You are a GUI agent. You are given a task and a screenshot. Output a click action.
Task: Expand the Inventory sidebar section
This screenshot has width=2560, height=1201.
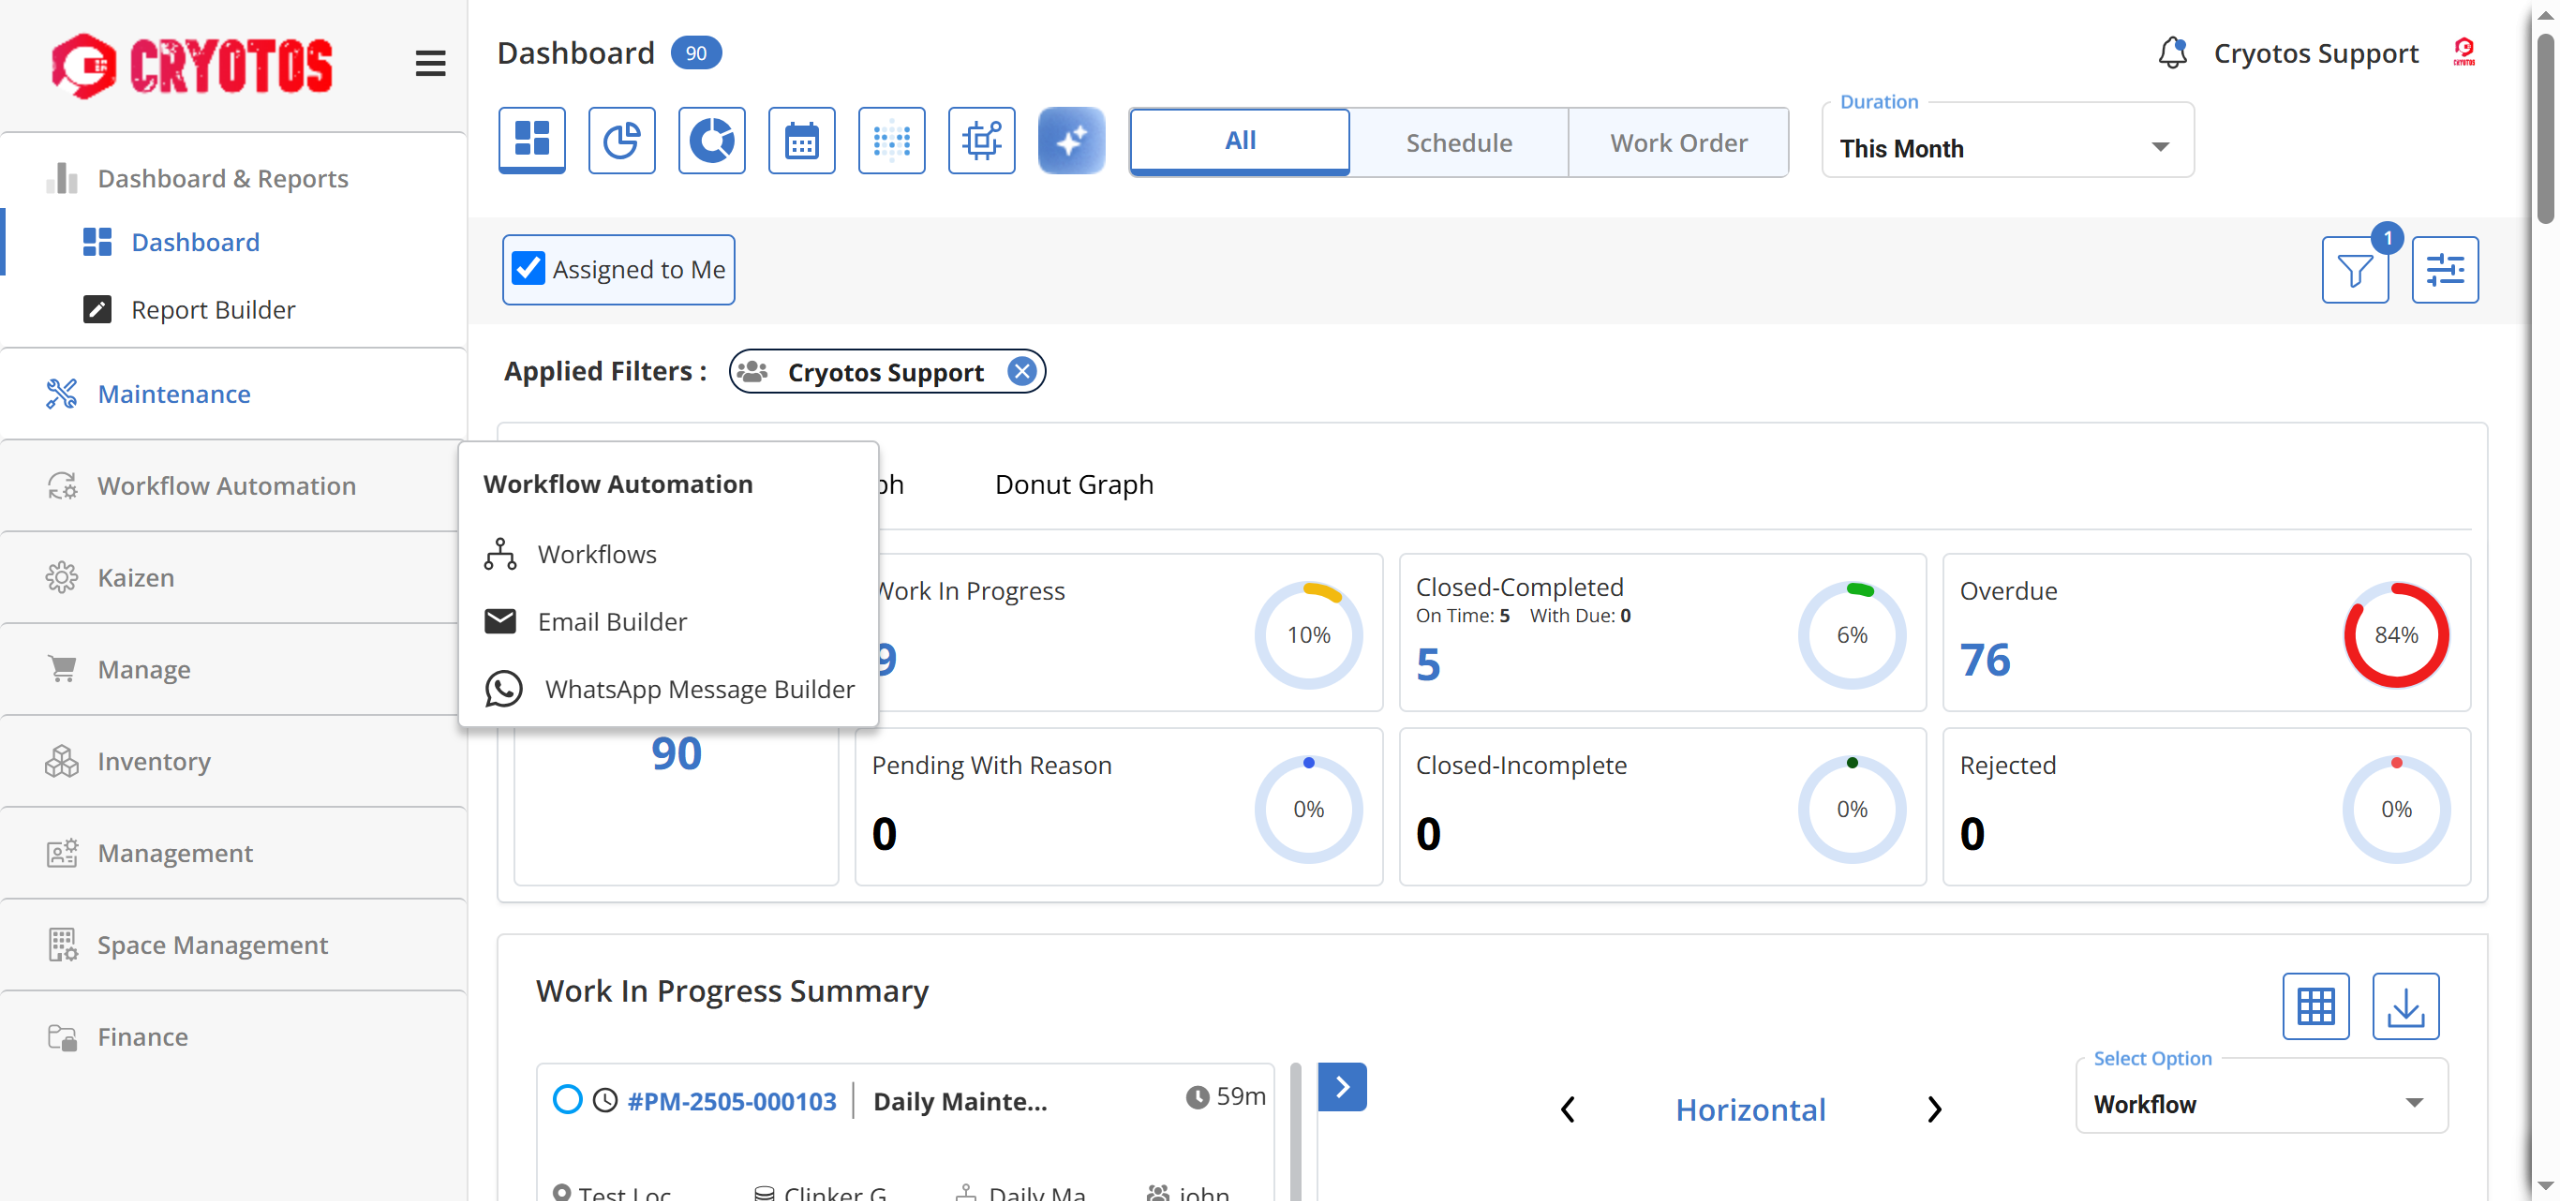point(154,762)
